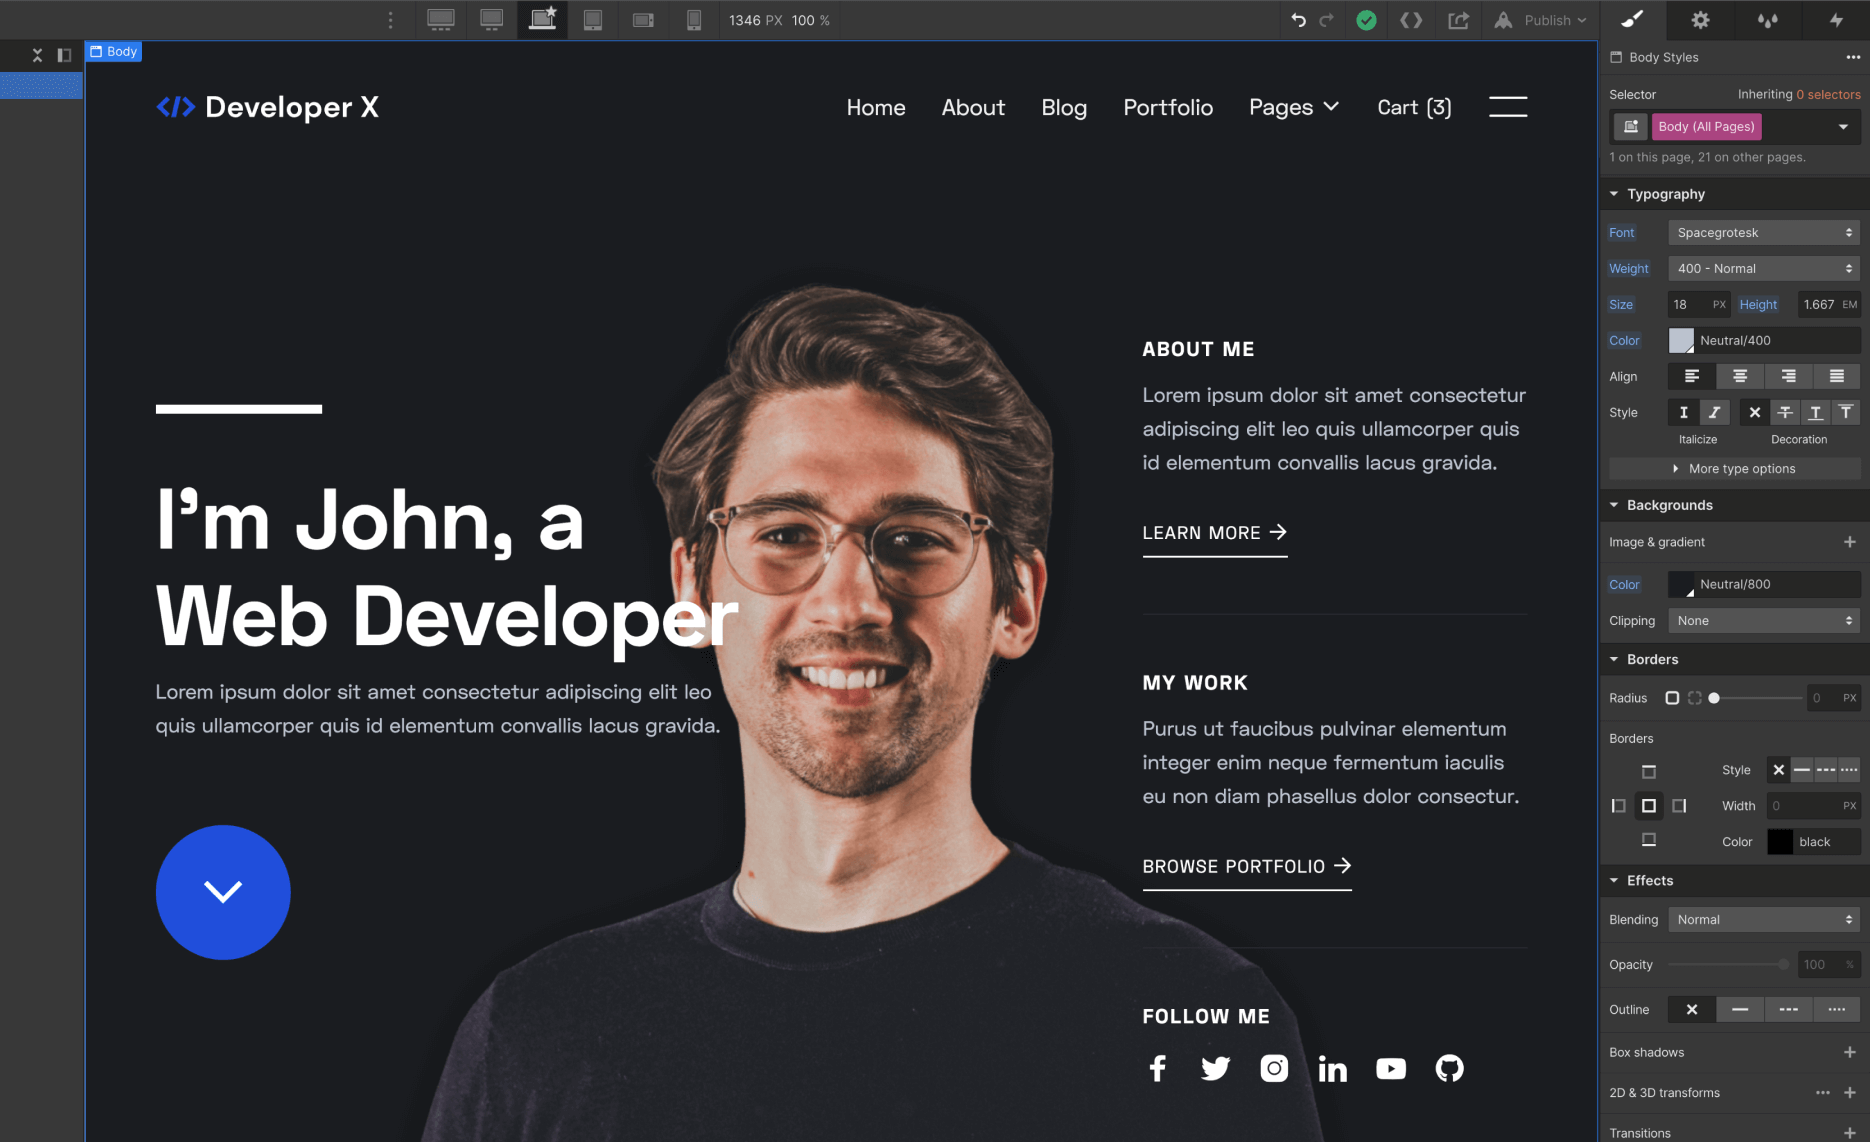The width and height of the screenshot is (1870, 1142).
Task: Select the mobile portrait breakpoint
Action: click(x=694, y=19)
